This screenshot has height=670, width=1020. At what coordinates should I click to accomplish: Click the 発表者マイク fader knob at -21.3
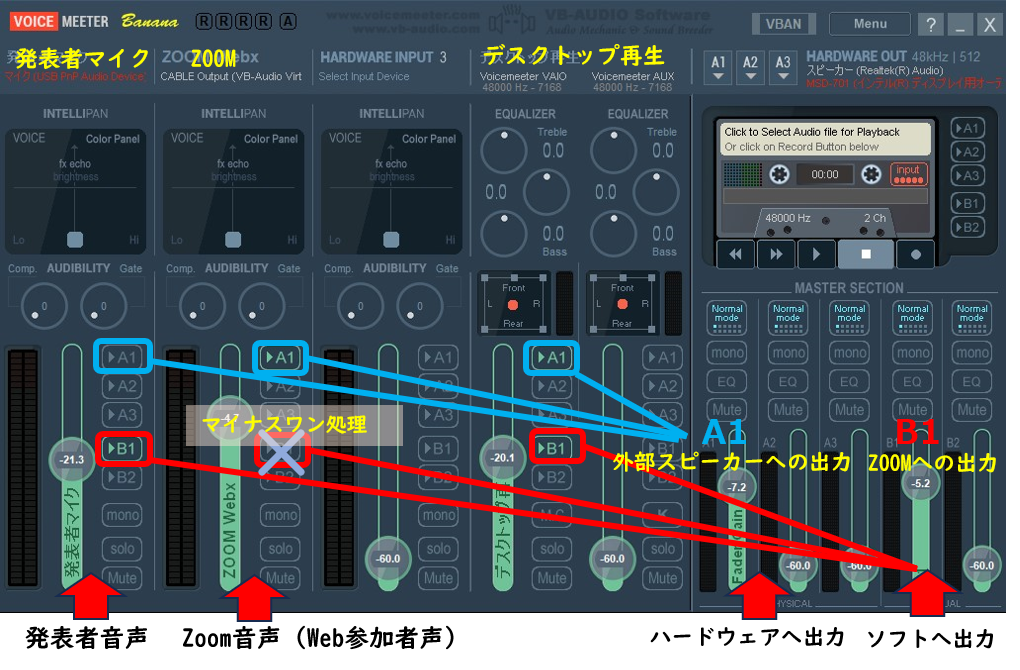click(72, 460)
